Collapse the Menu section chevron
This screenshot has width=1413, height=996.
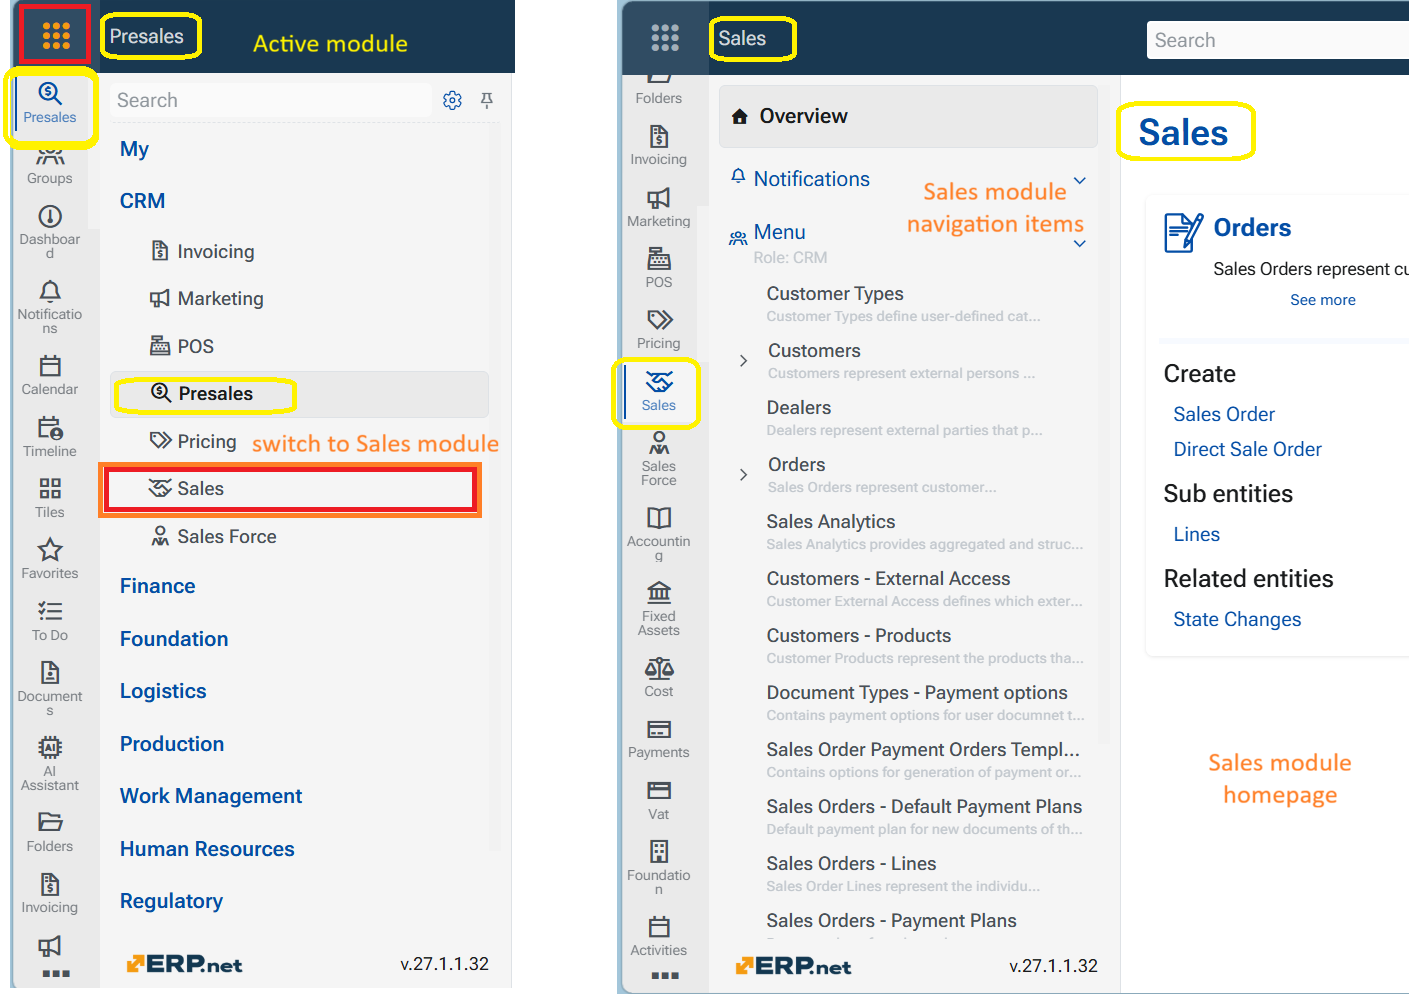pyautogui.click(x=1080, y=243)
